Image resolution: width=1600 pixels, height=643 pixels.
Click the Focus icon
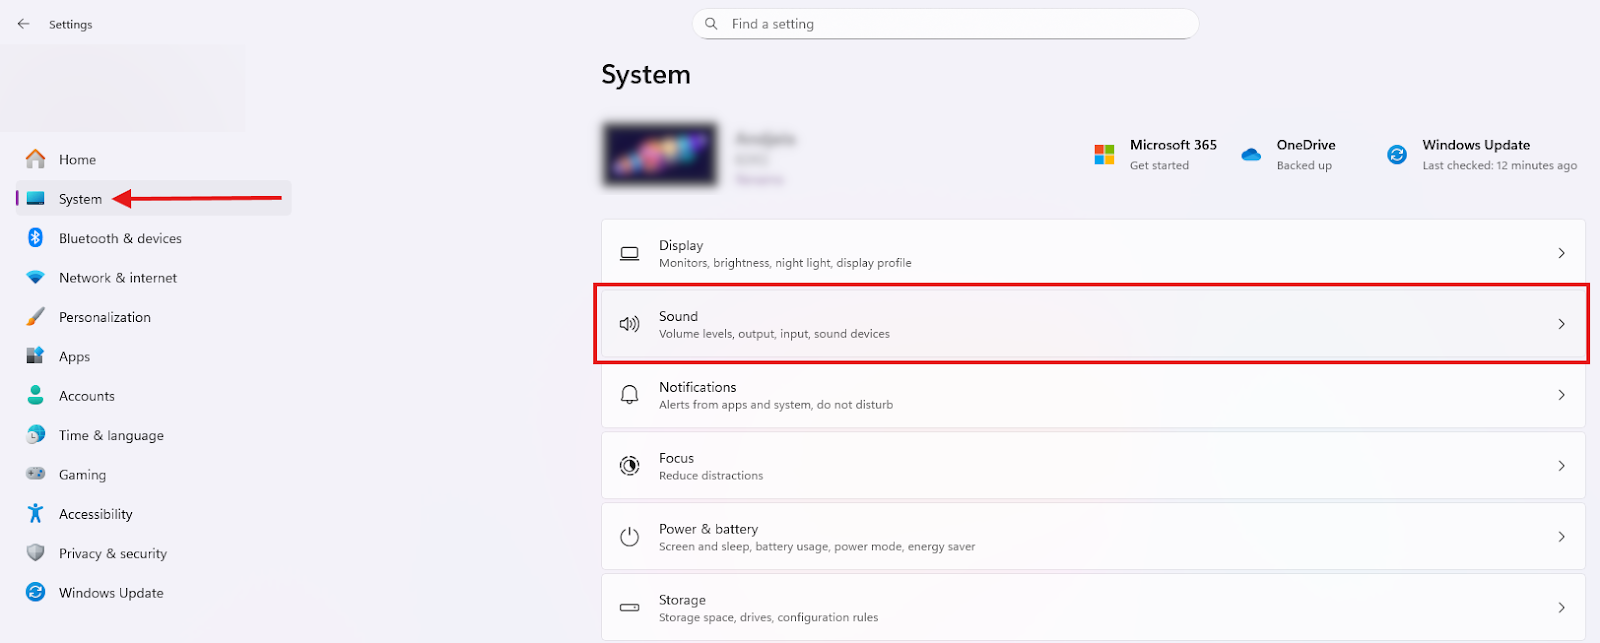click(629, 466)
